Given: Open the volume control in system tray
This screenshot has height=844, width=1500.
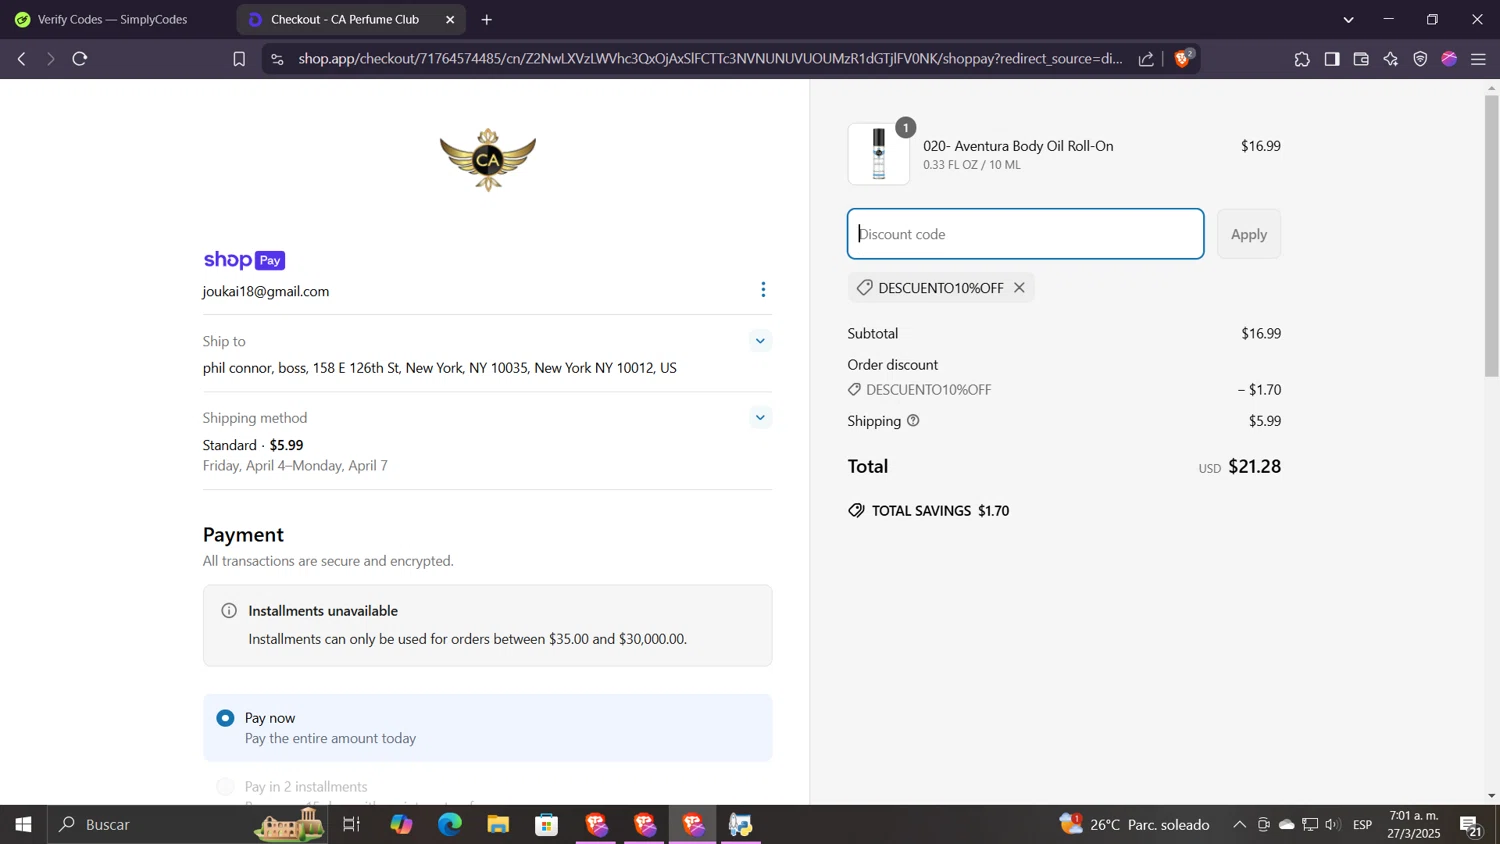Looking at the screenshot, I should (1333, 824).
